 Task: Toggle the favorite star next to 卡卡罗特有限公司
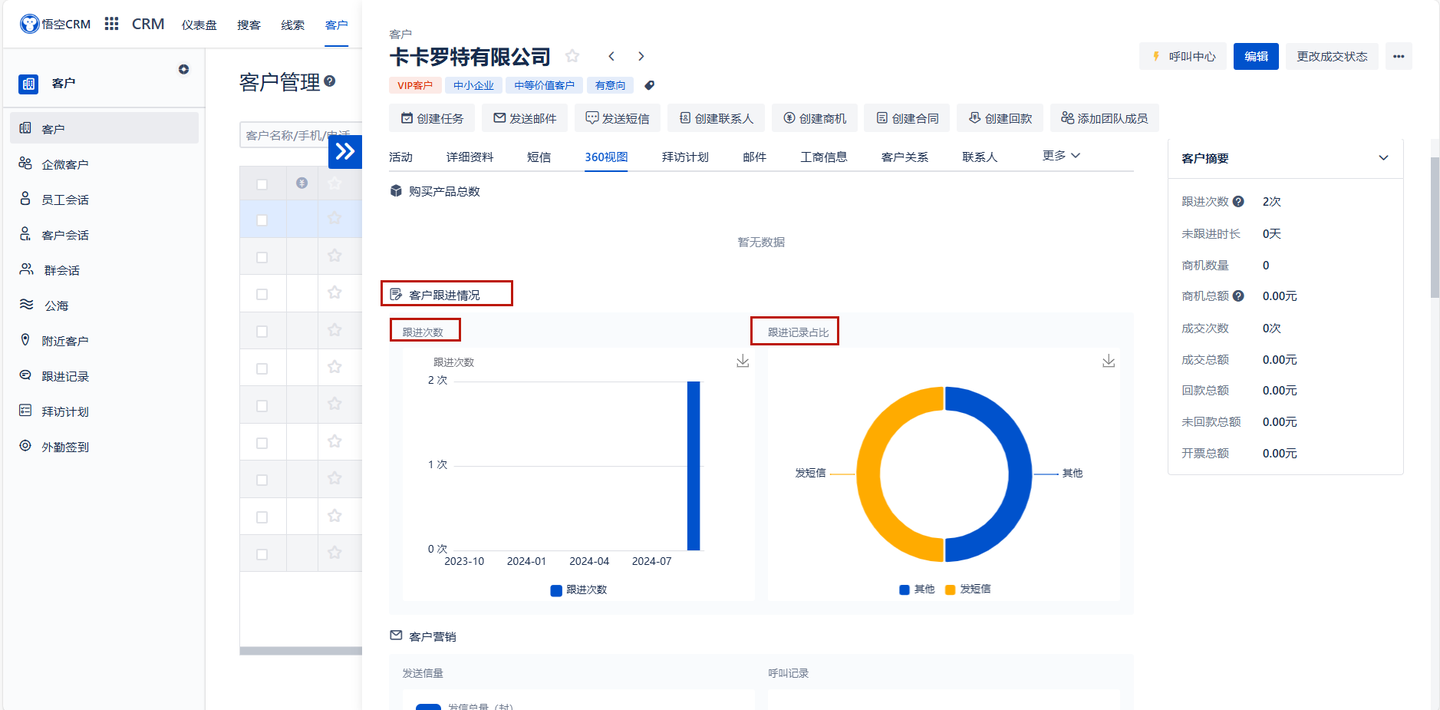tap(571, 57)
